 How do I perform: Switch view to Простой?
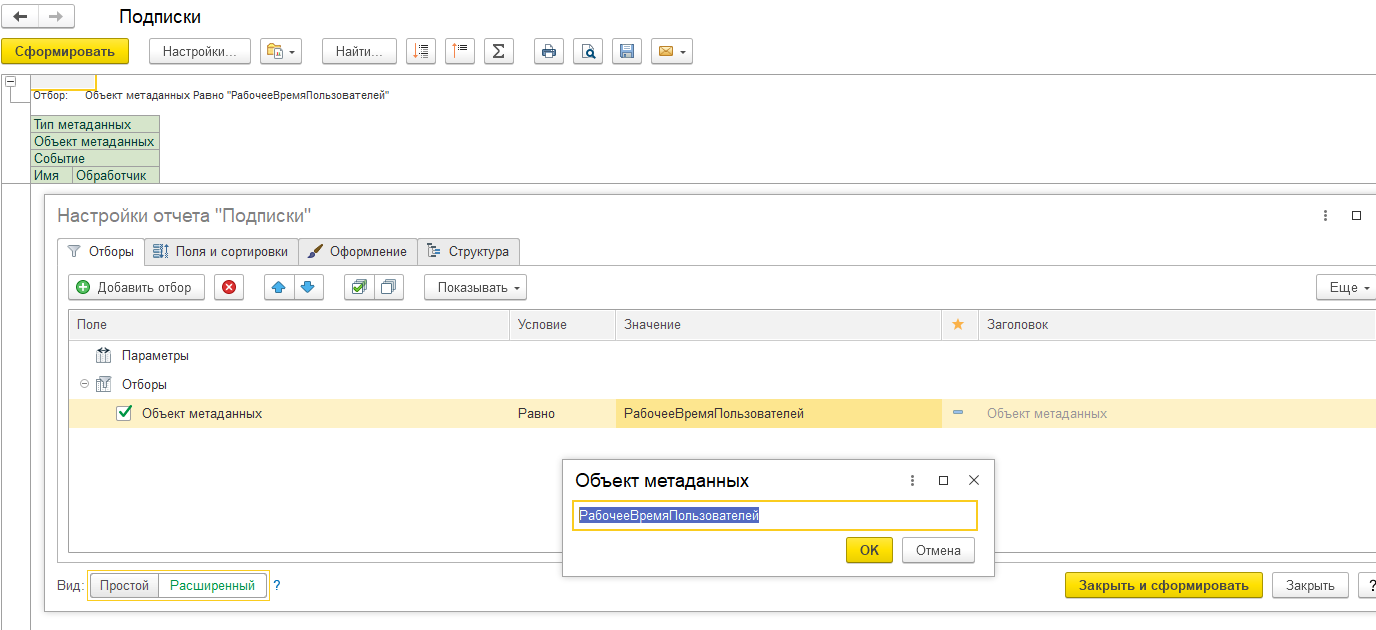point(125,586)
